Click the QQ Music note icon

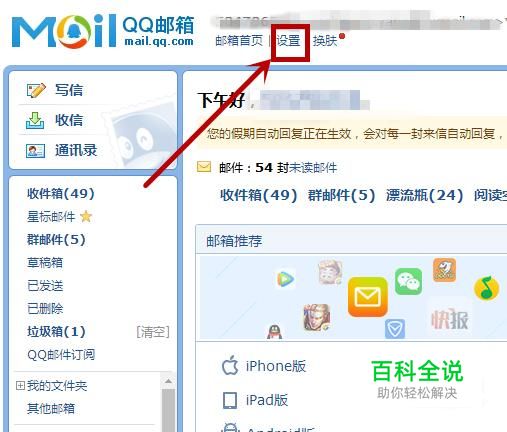point(486,288)
